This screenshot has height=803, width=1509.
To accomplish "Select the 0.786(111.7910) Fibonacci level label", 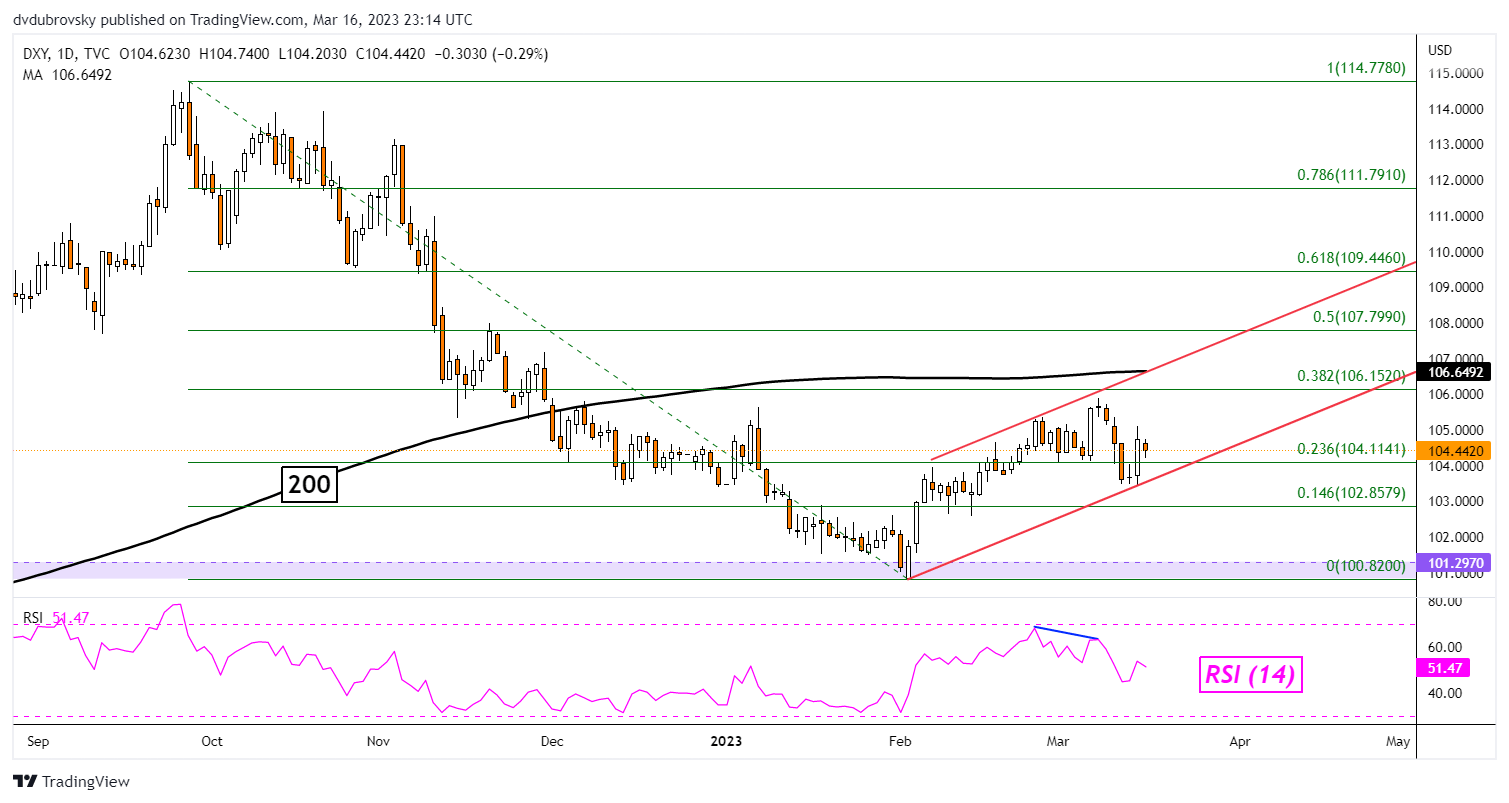I will click(x=1352, y=175).
